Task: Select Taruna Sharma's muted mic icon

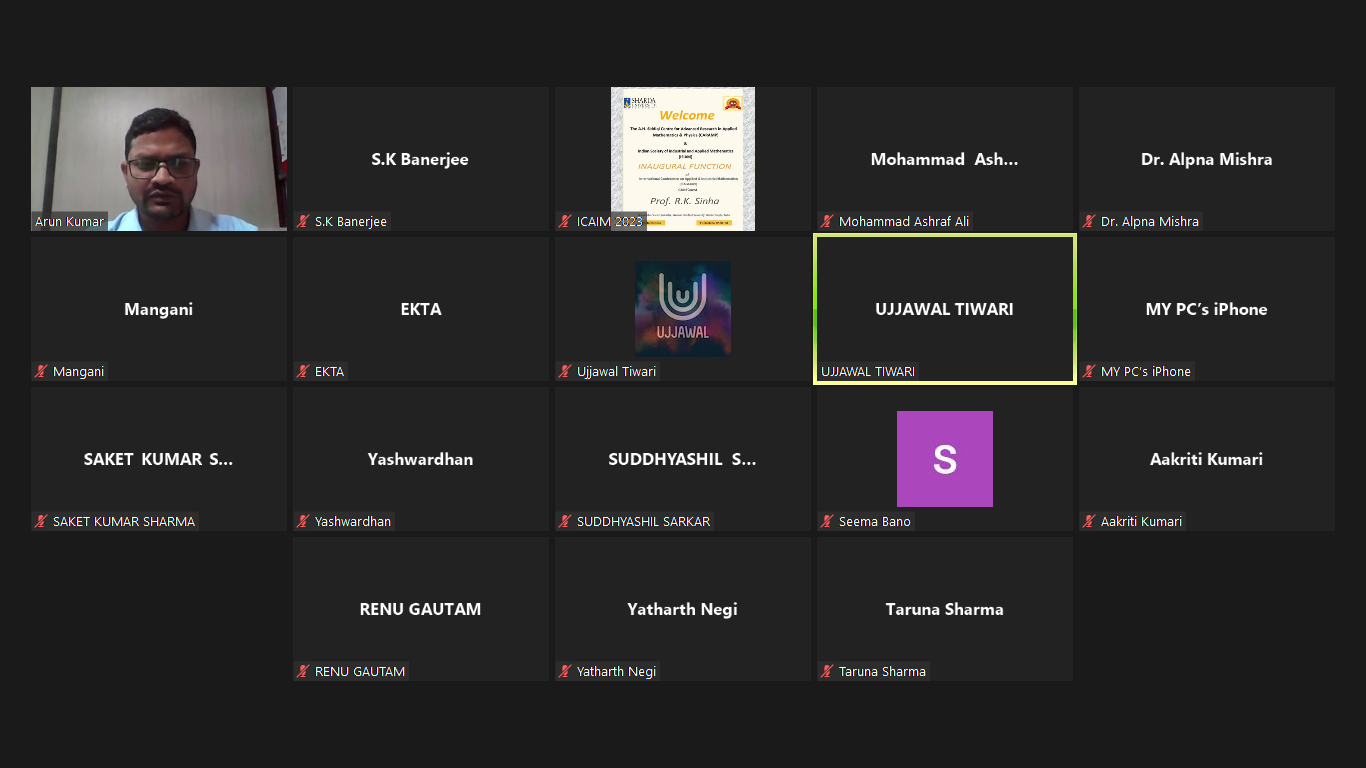Action: coord(827,671)
